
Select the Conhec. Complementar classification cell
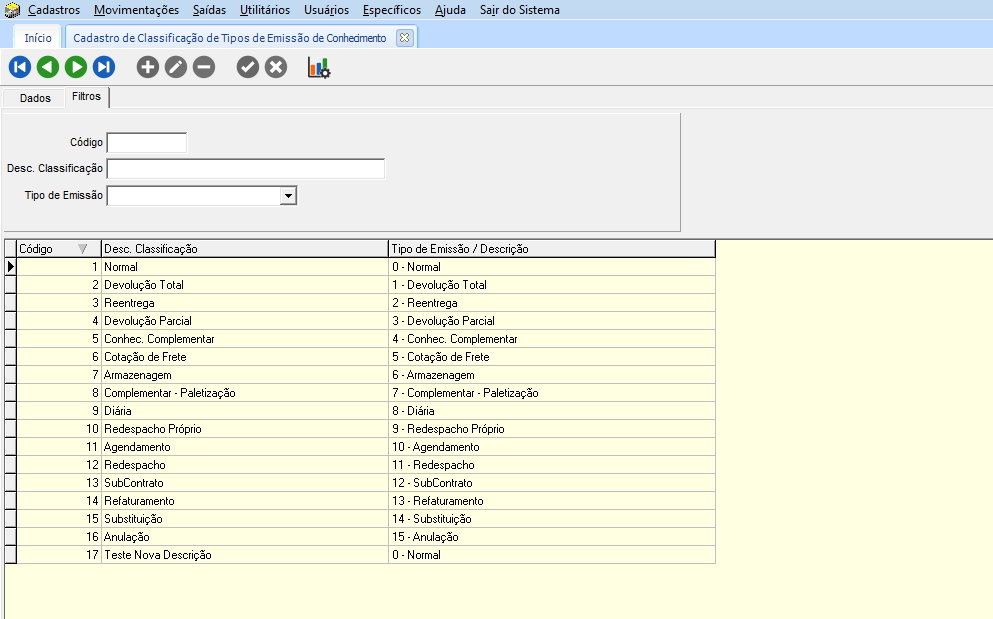[x=244, y=339]
